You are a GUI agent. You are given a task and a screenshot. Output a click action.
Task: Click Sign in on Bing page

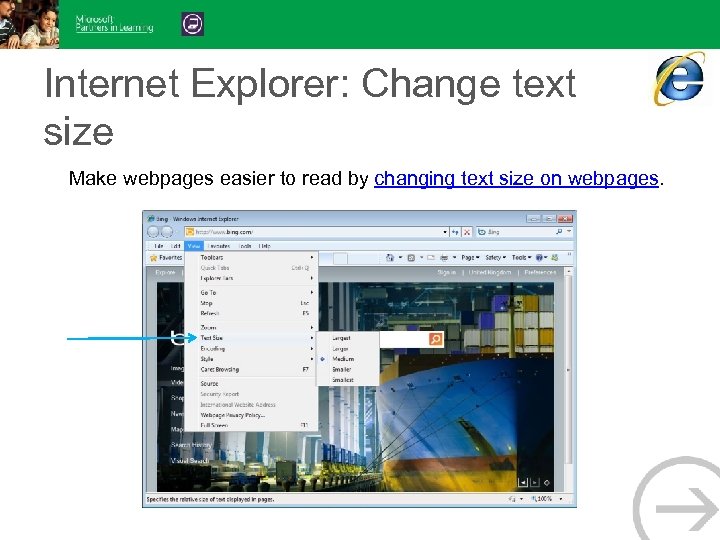coord(446,272)
